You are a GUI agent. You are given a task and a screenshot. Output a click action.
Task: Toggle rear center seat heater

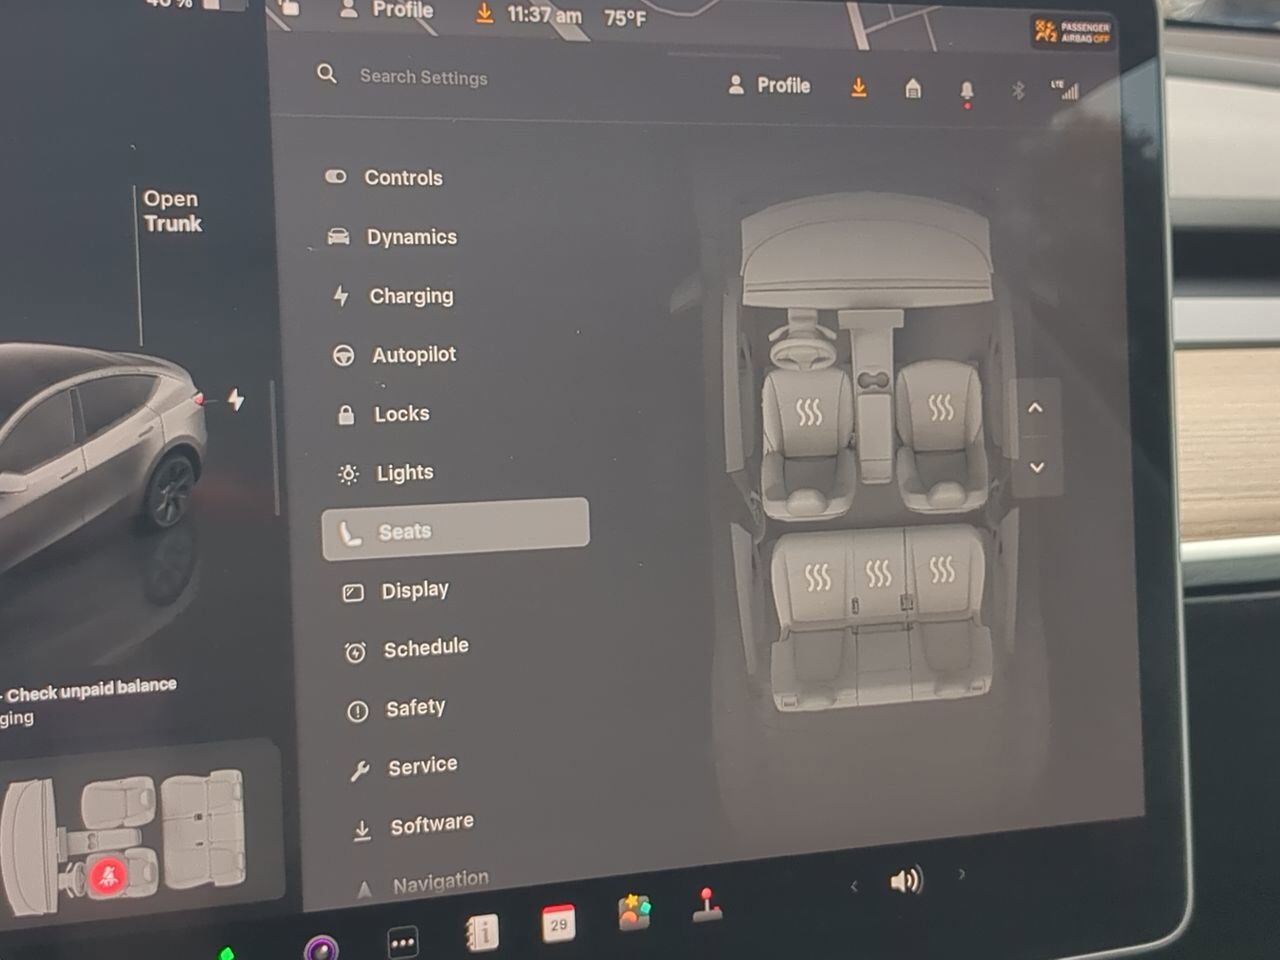tap(878, 573)
